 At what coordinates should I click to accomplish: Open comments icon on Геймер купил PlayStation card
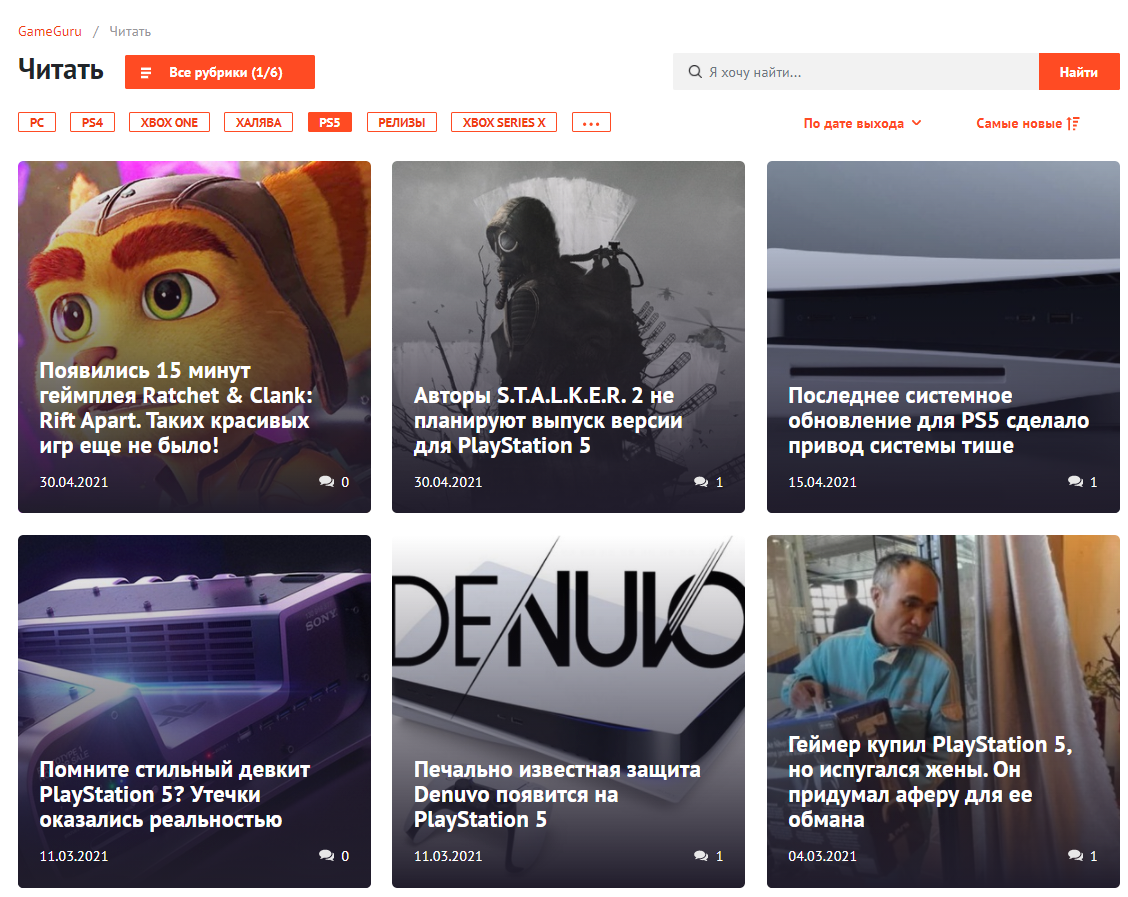(x=1075, y=855)
